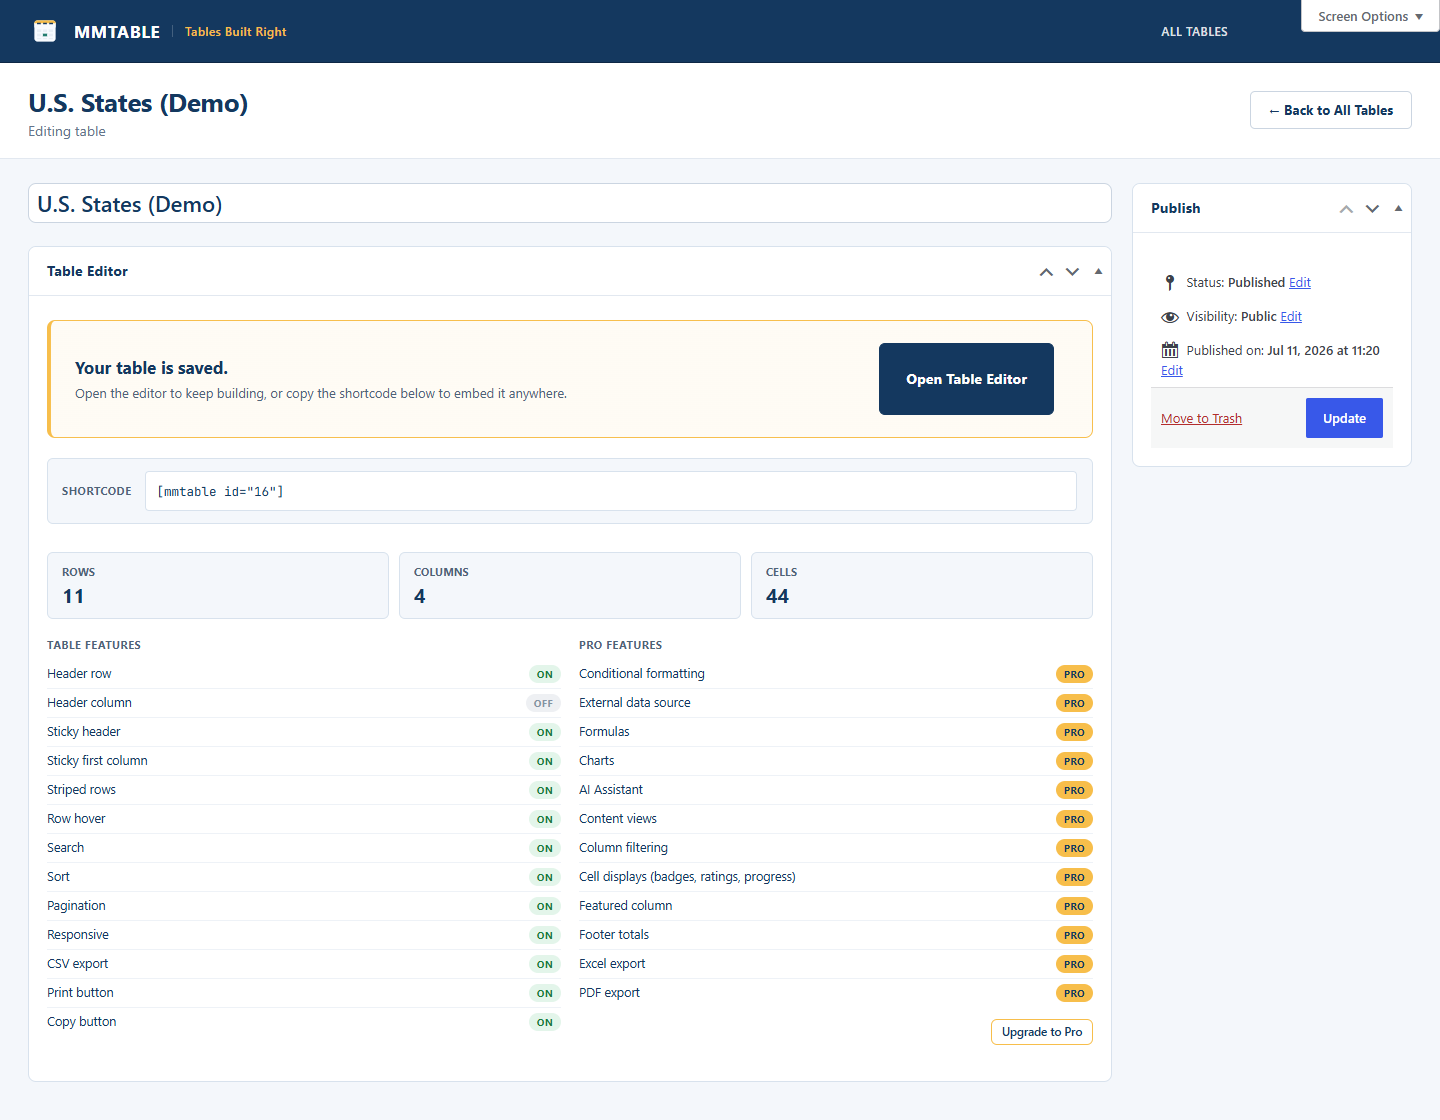
Task: Go back to All Tables
Action: click(1330, 110)
